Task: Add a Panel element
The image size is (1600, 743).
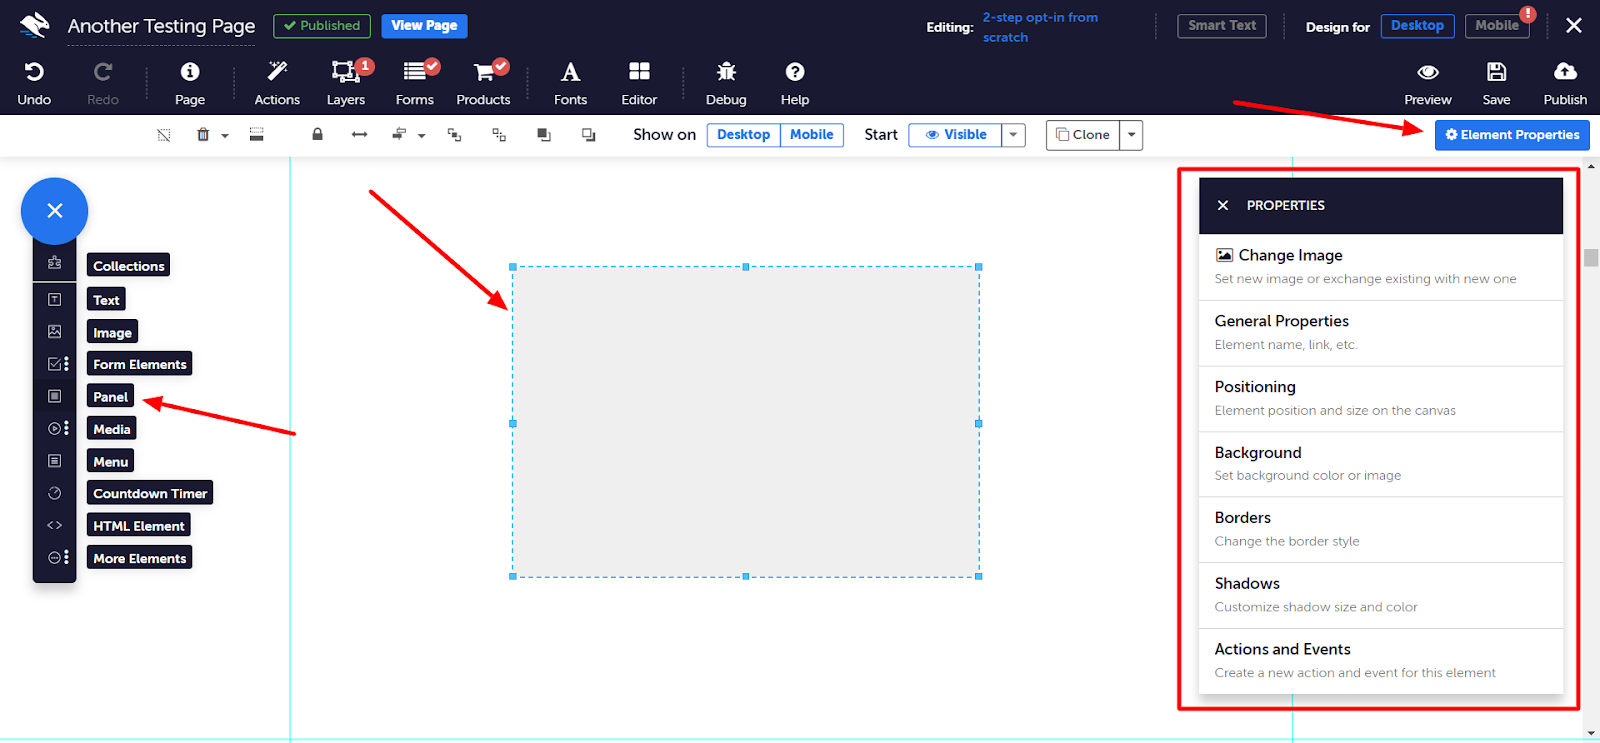Action: (x=110, y=397)
